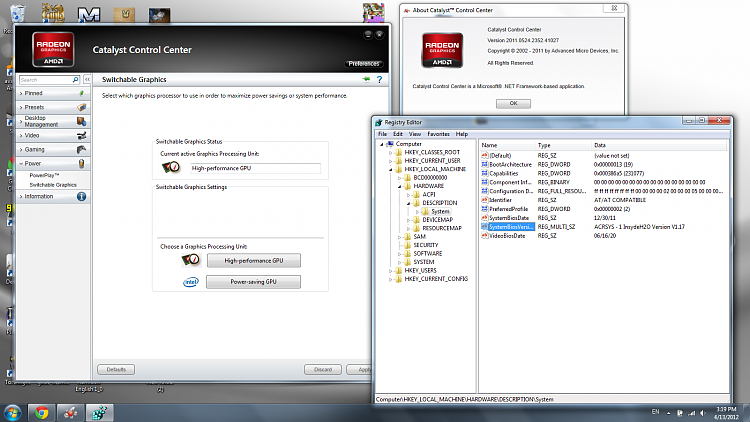Click the Intel logo beside Power-saving GPU
Viewport: 750px width, 422px height.
191,282
